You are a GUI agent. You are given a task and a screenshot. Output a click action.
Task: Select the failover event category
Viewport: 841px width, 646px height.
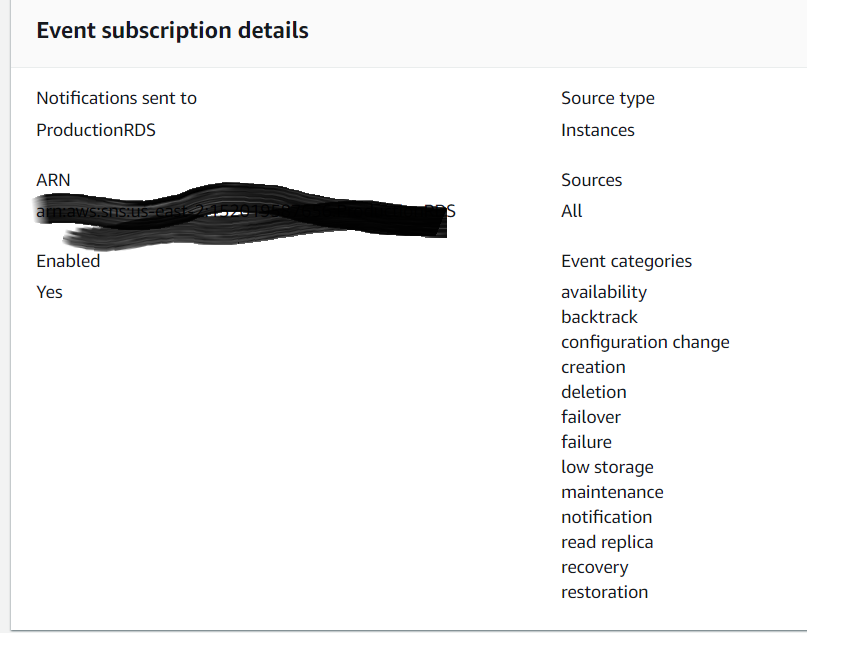click(x=591, y=417)
